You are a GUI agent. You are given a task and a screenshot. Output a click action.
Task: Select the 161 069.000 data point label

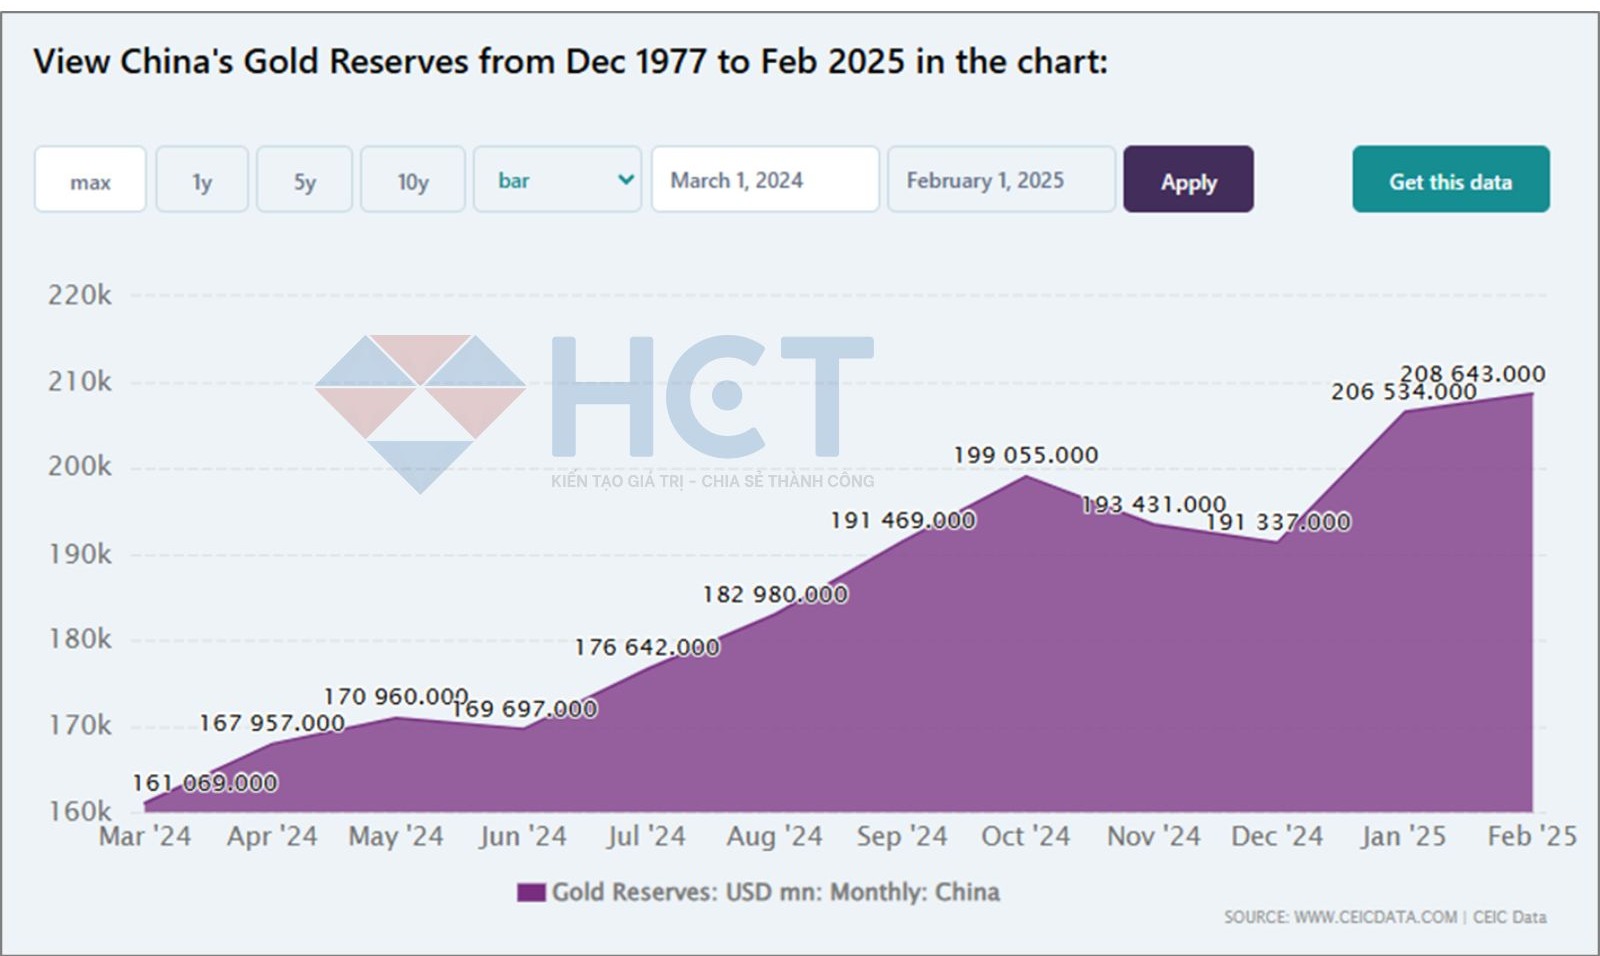(x=205, y=783)
